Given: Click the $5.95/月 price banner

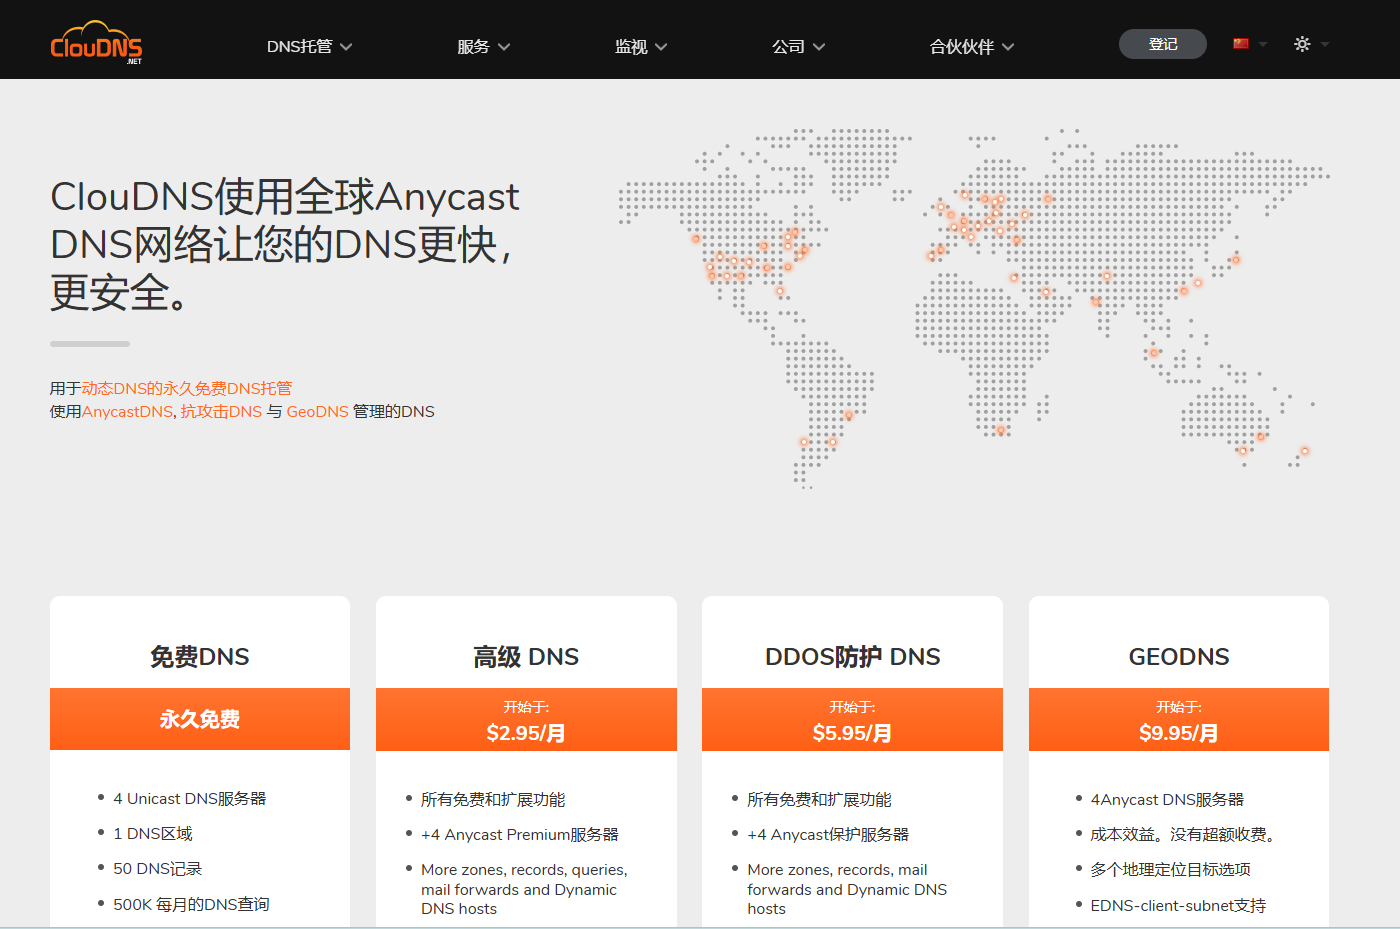Looking at the screenshot, I should (x=852, y=719).
